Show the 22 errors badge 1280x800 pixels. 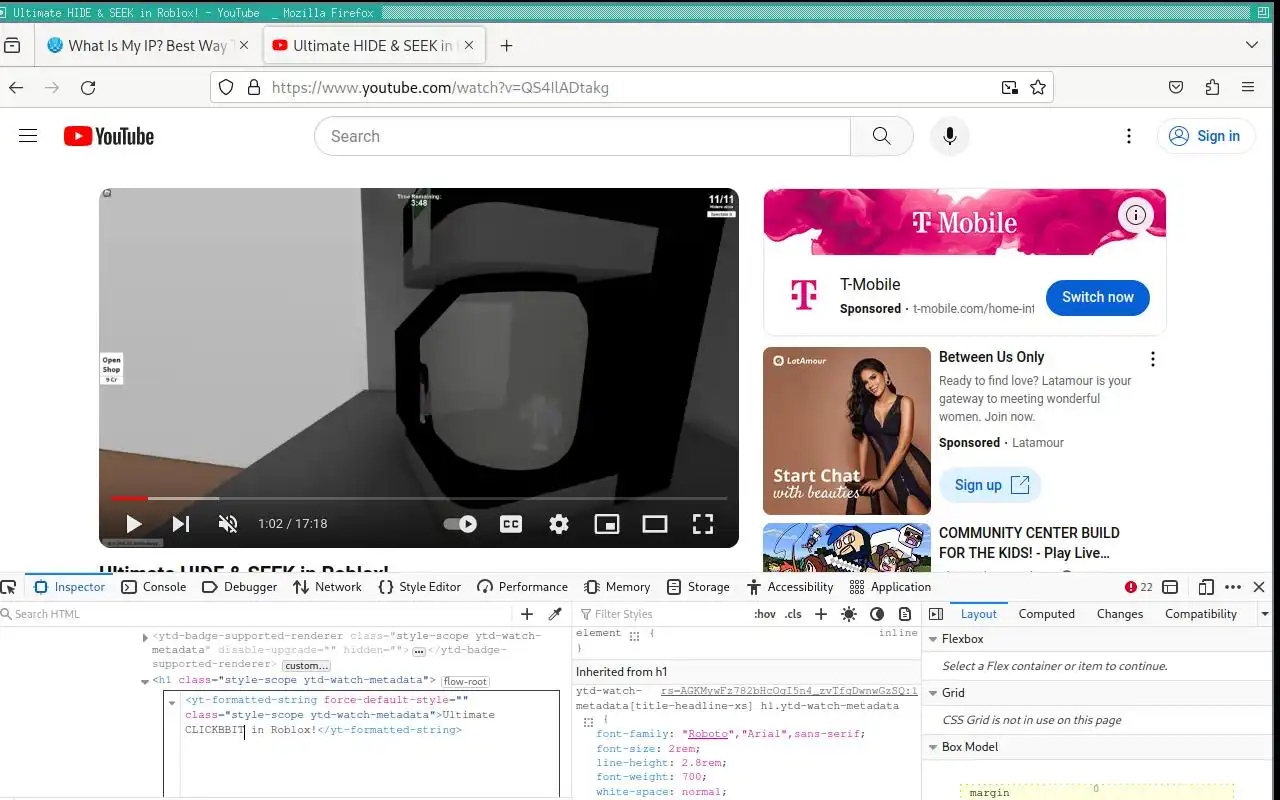pos(1138,587)
